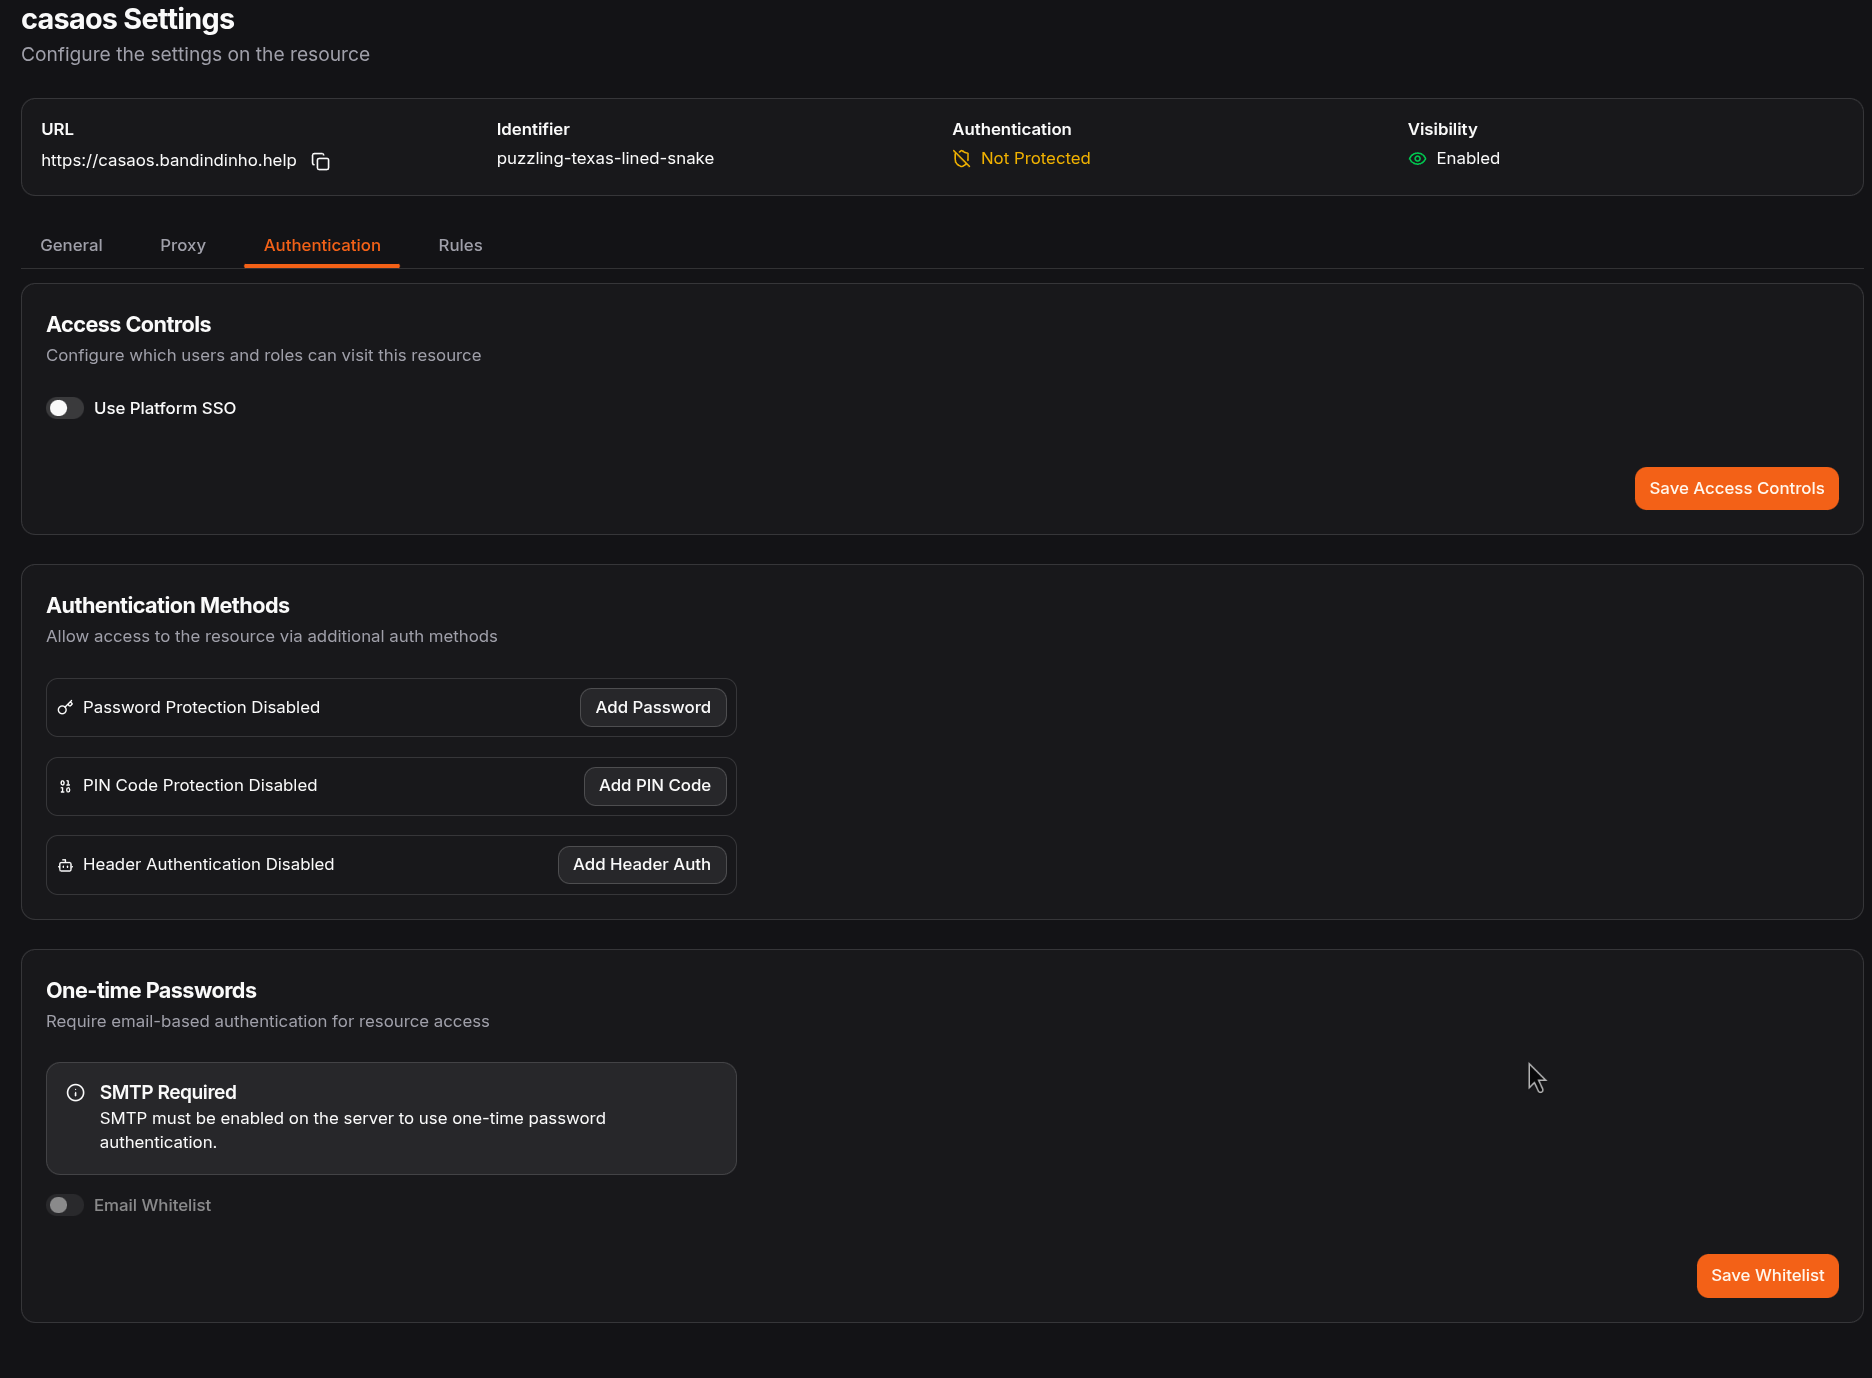Switch to the General tab
Viewport: 1872px width, 1378px height.
(71, 245)
